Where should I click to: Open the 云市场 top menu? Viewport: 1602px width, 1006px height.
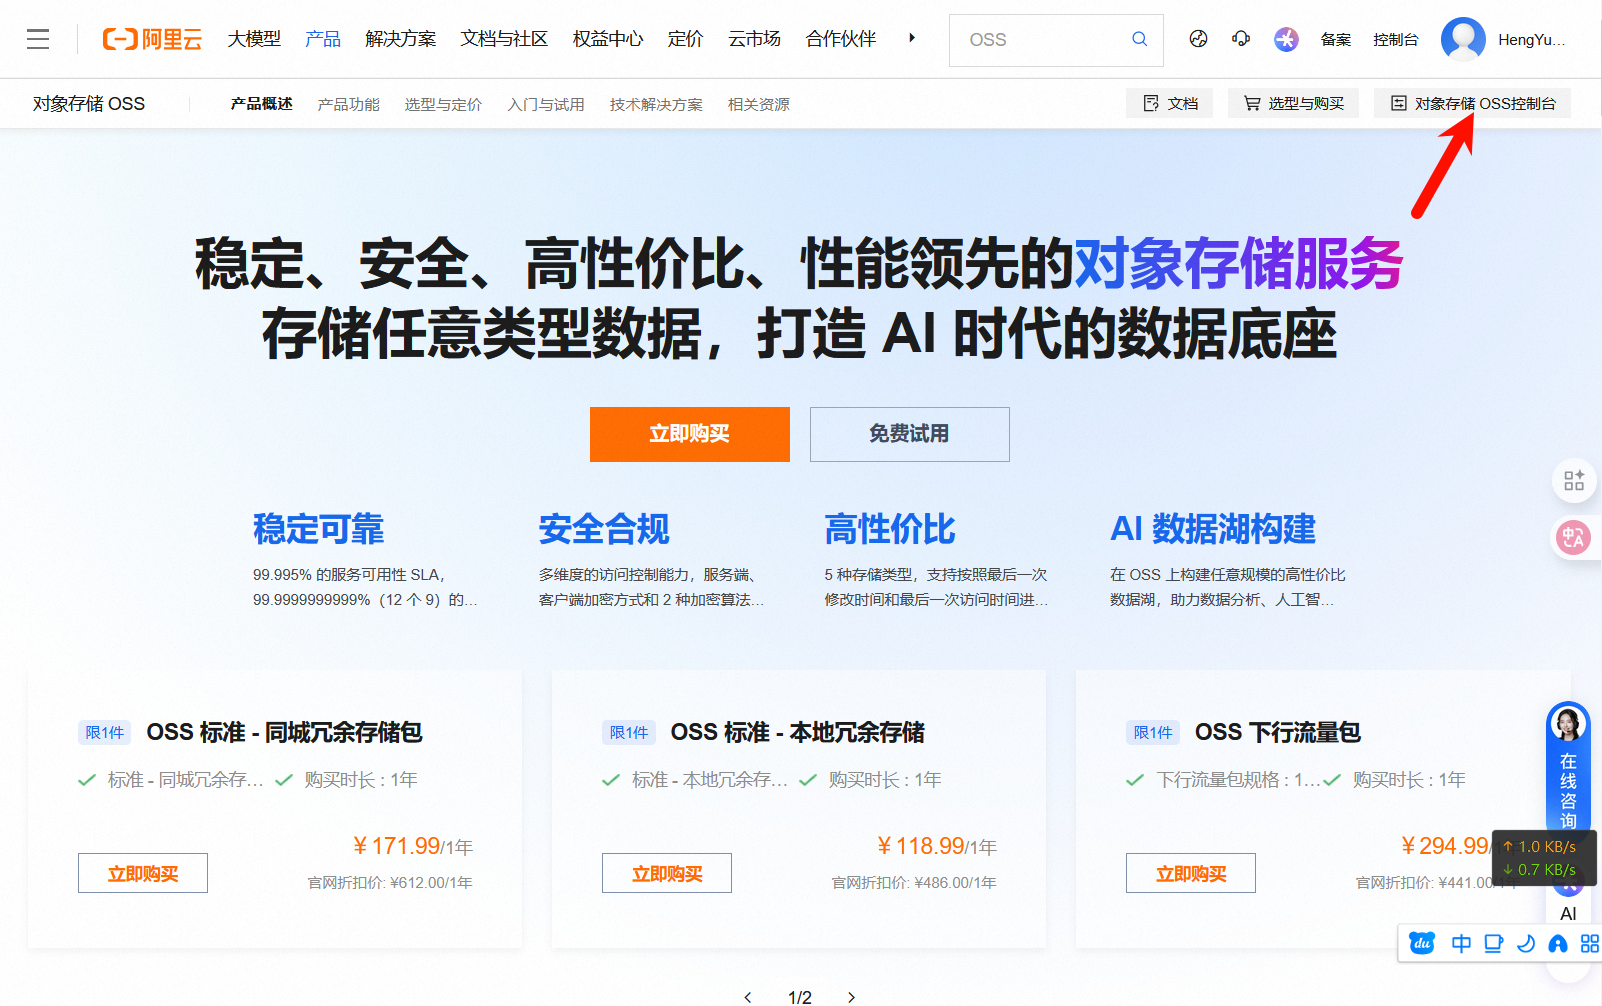[754, 39]
